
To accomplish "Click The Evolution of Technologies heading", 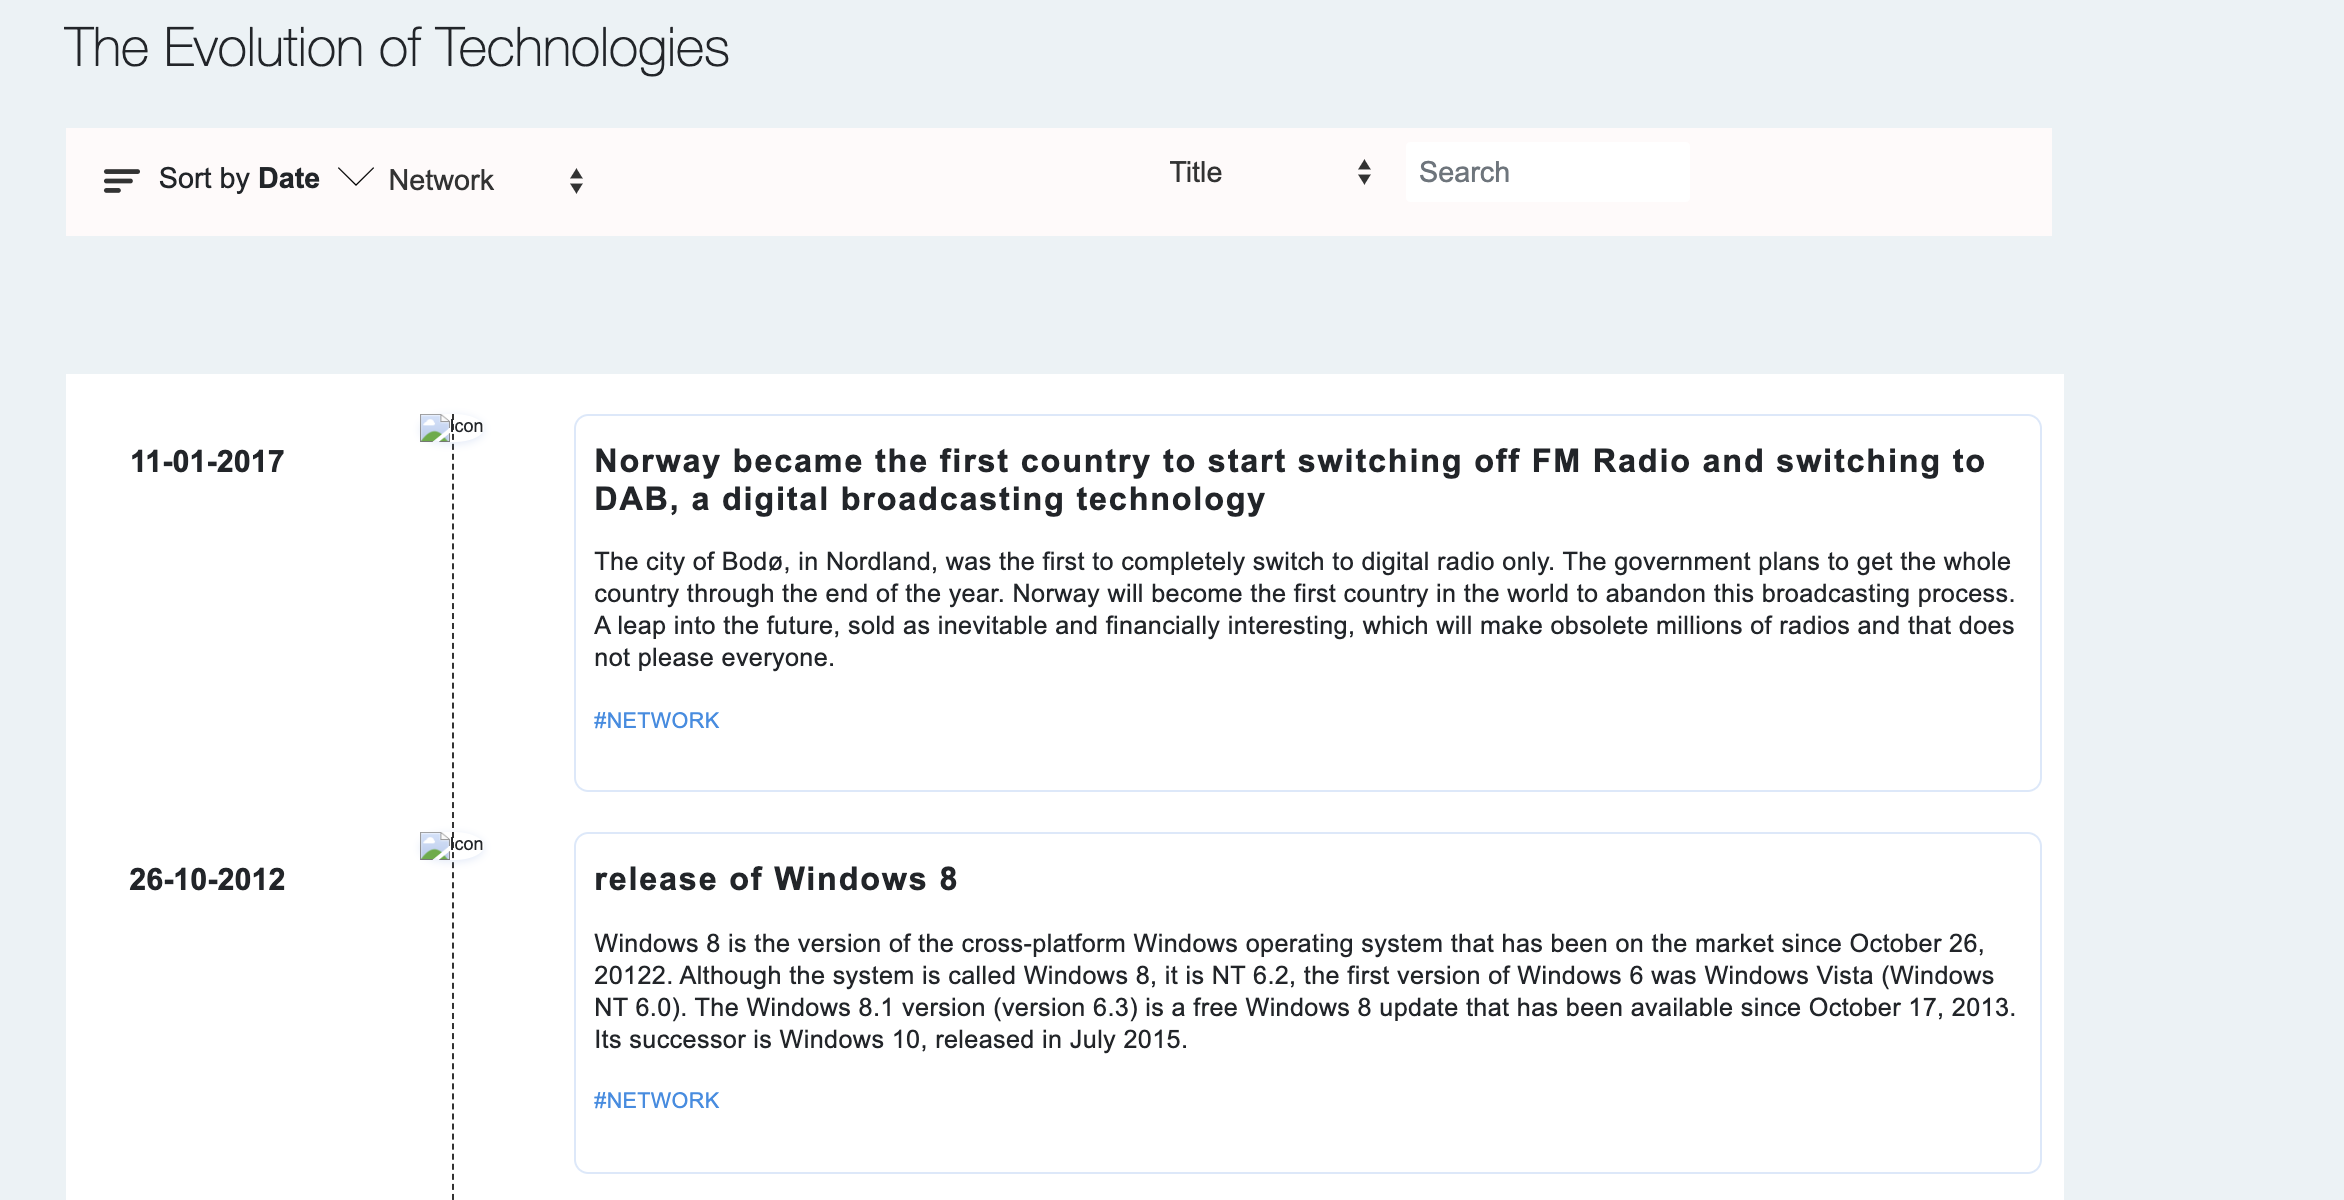I will tap(396, 48).
